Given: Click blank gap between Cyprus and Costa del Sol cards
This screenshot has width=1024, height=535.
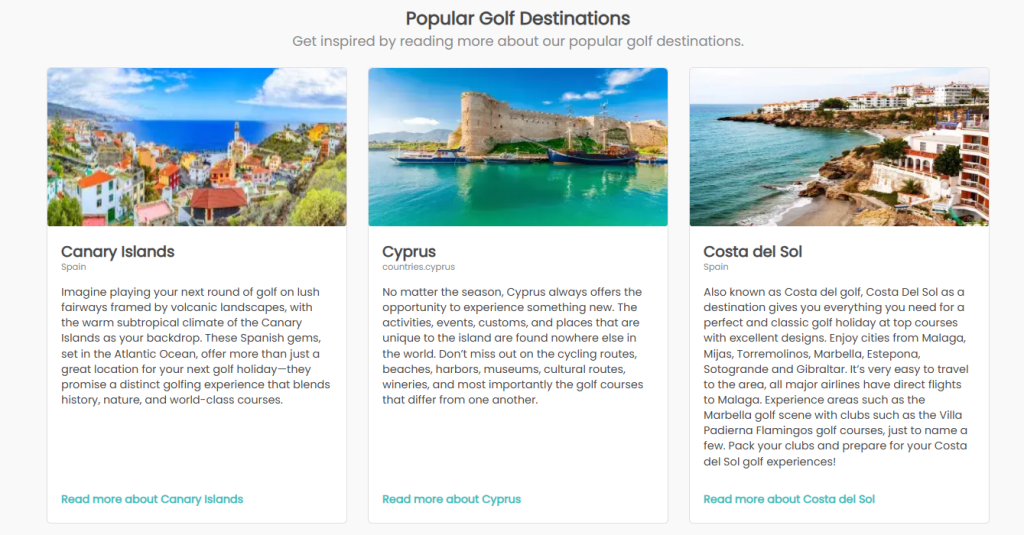Looking at the screenshot, I should pos(679,300).
